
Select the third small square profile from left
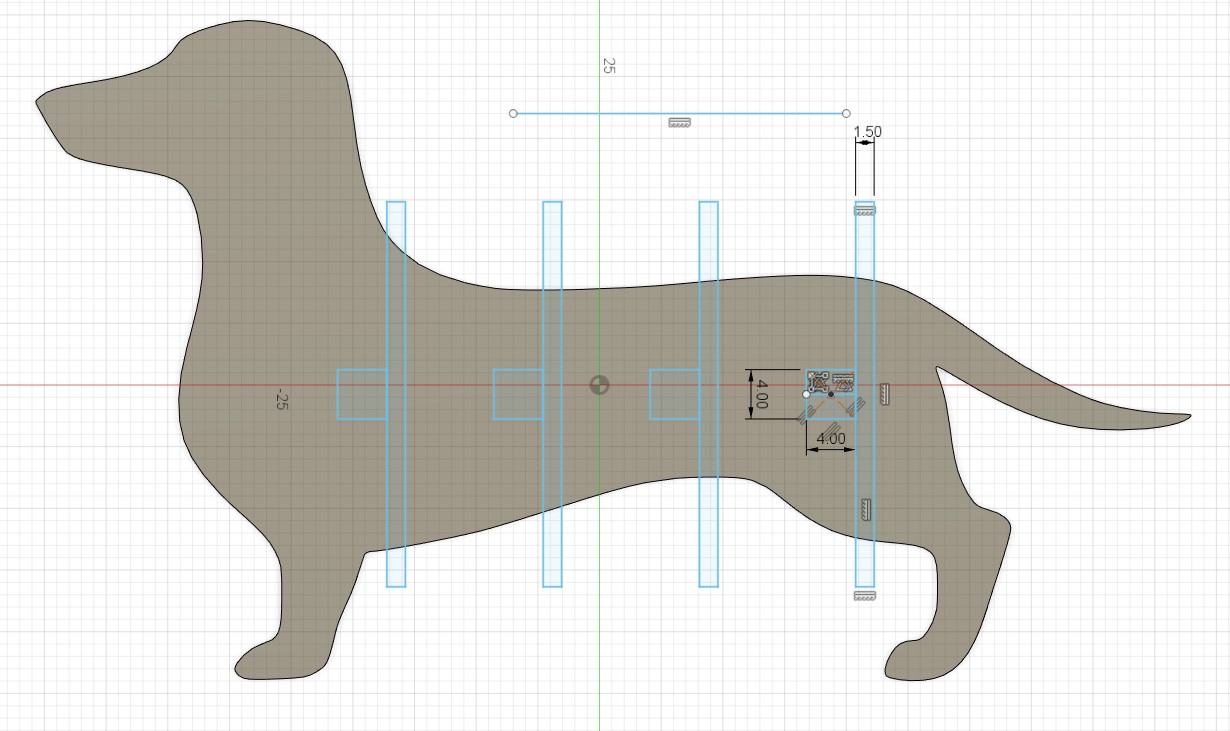674,394
